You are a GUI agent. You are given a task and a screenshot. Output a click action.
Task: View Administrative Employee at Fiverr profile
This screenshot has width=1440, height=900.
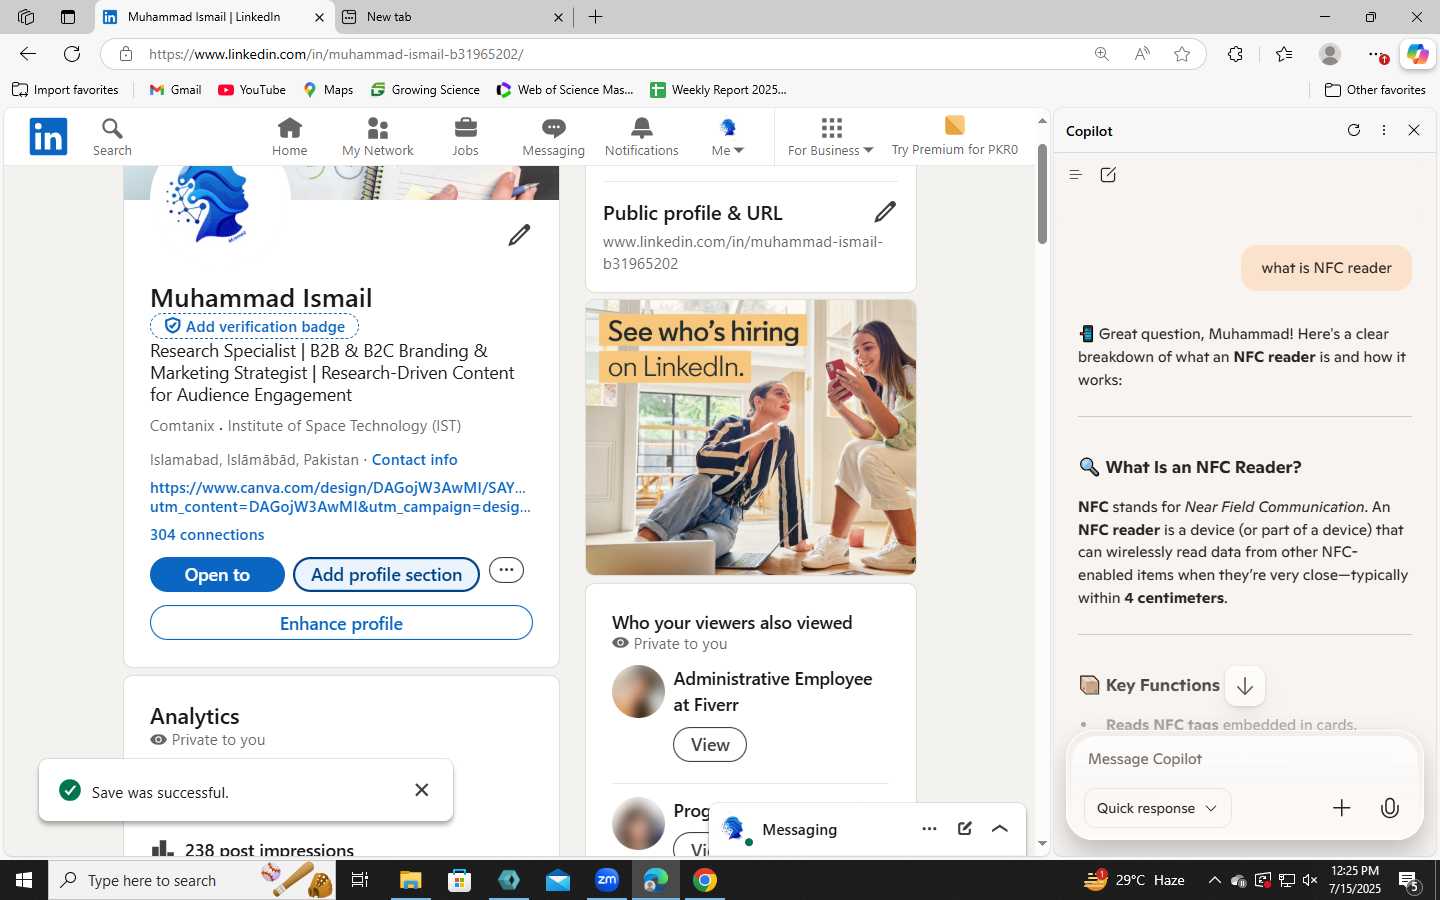pyautogui.click(x=710, y=744)
